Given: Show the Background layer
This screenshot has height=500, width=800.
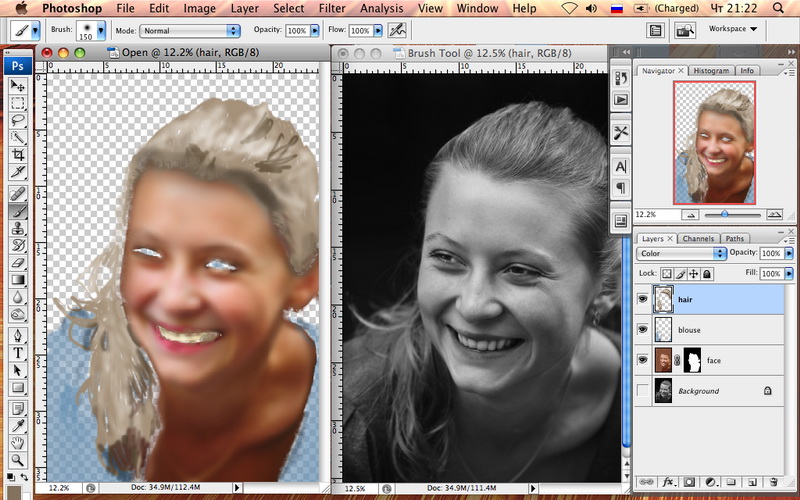Looking at the screenshot, I should pos(641,391).
